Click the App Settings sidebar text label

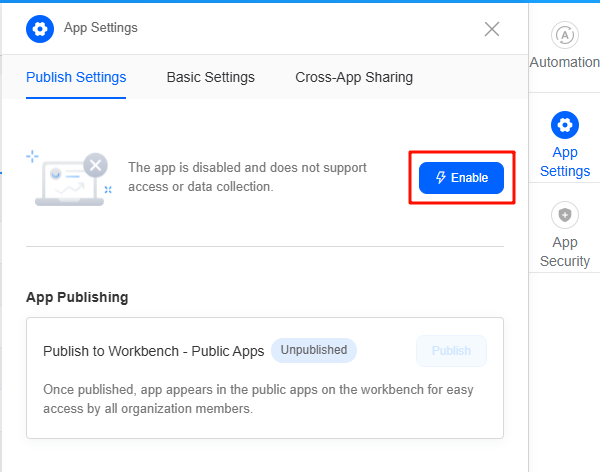[x=565, y=162]
